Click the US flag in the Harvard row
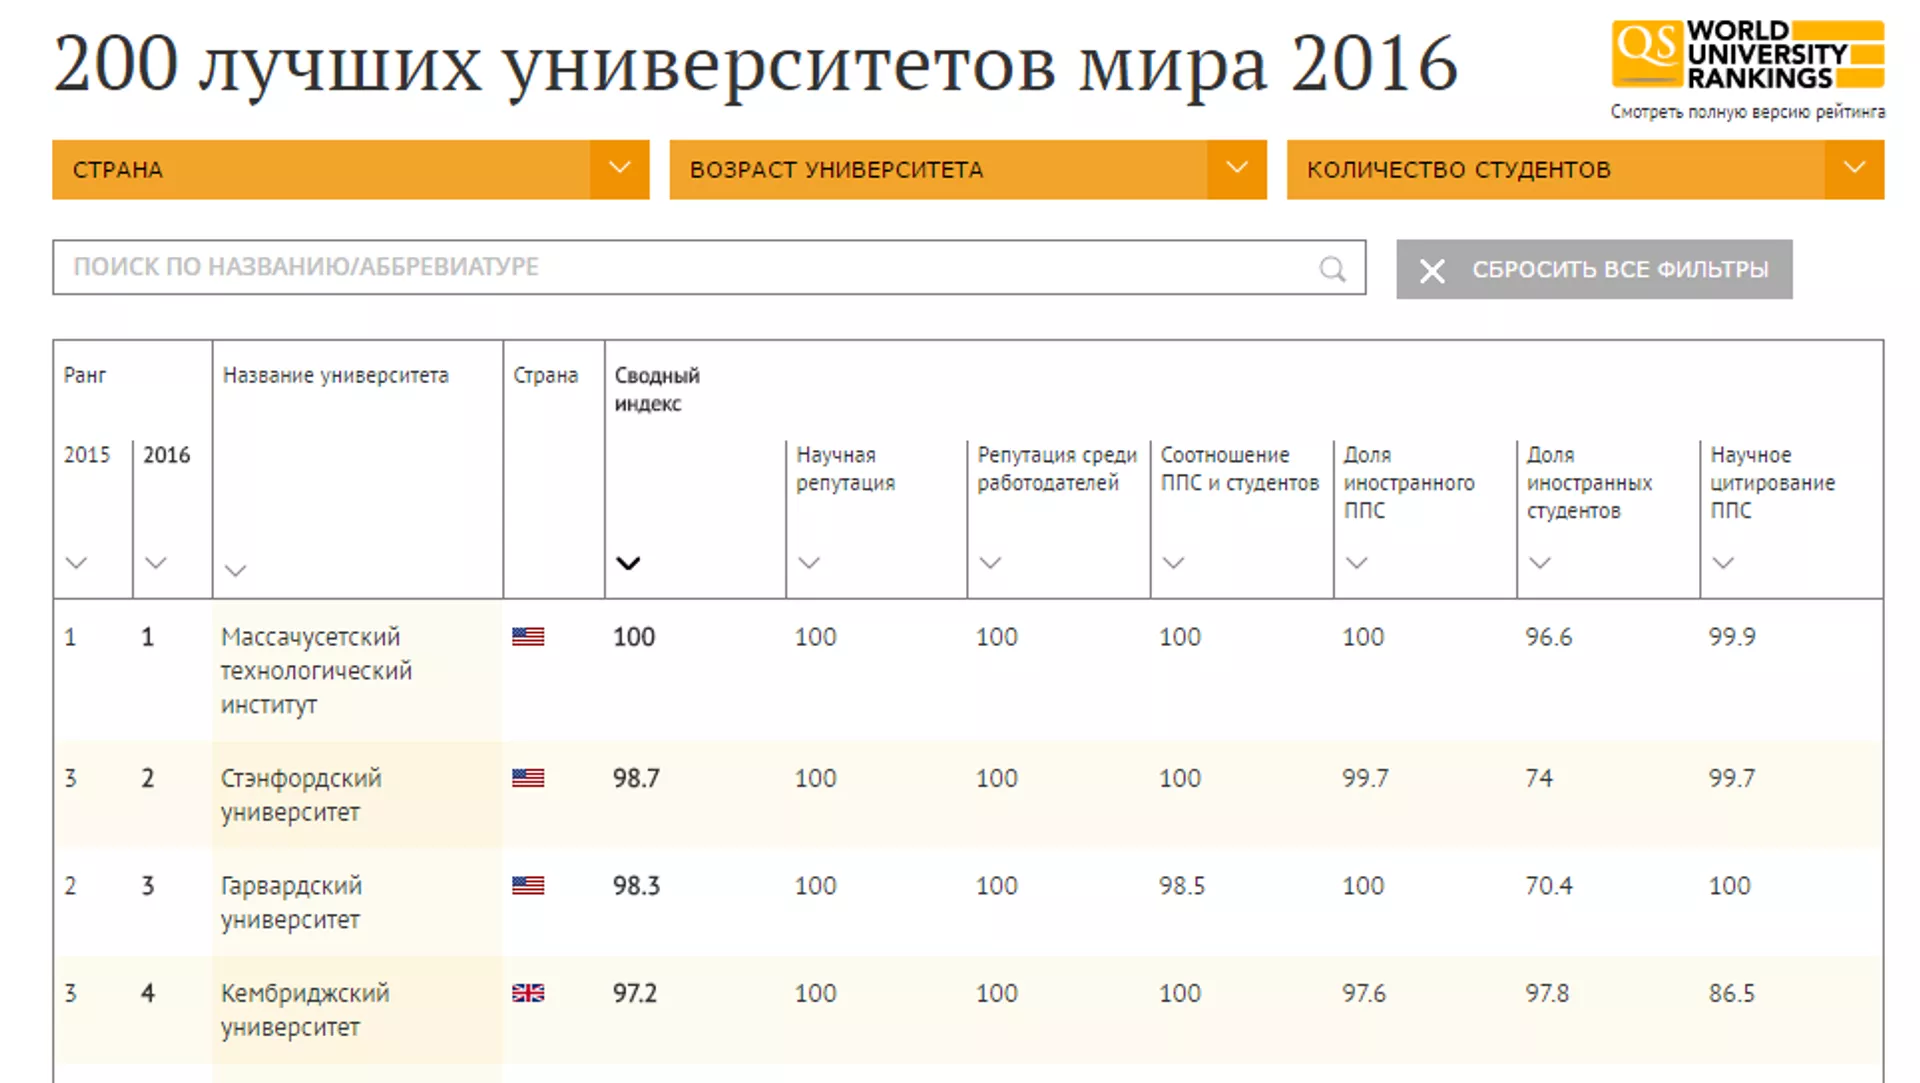 528,886
